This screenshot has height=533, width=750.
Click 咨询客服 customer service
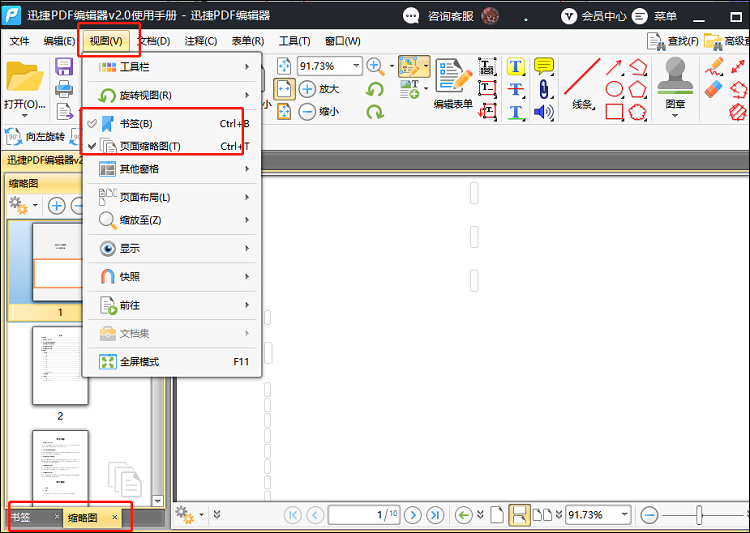point(439,16)
